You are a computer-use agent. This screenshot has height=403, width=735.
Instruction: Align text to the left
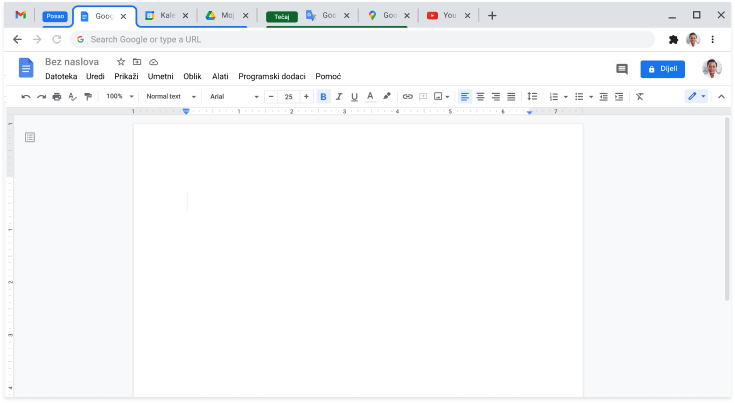click(465, 97)
